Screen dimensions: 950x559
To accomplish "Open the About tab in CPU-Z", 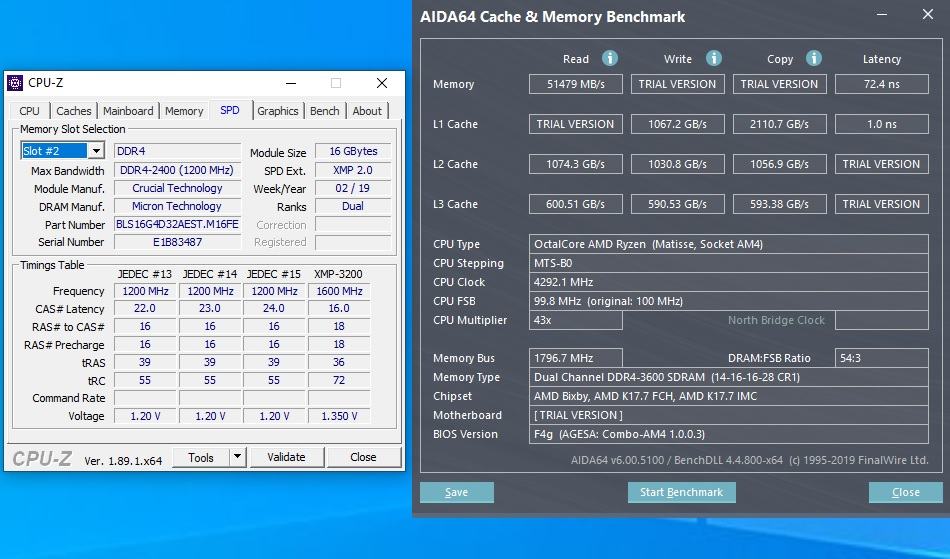I will point(367,111).
